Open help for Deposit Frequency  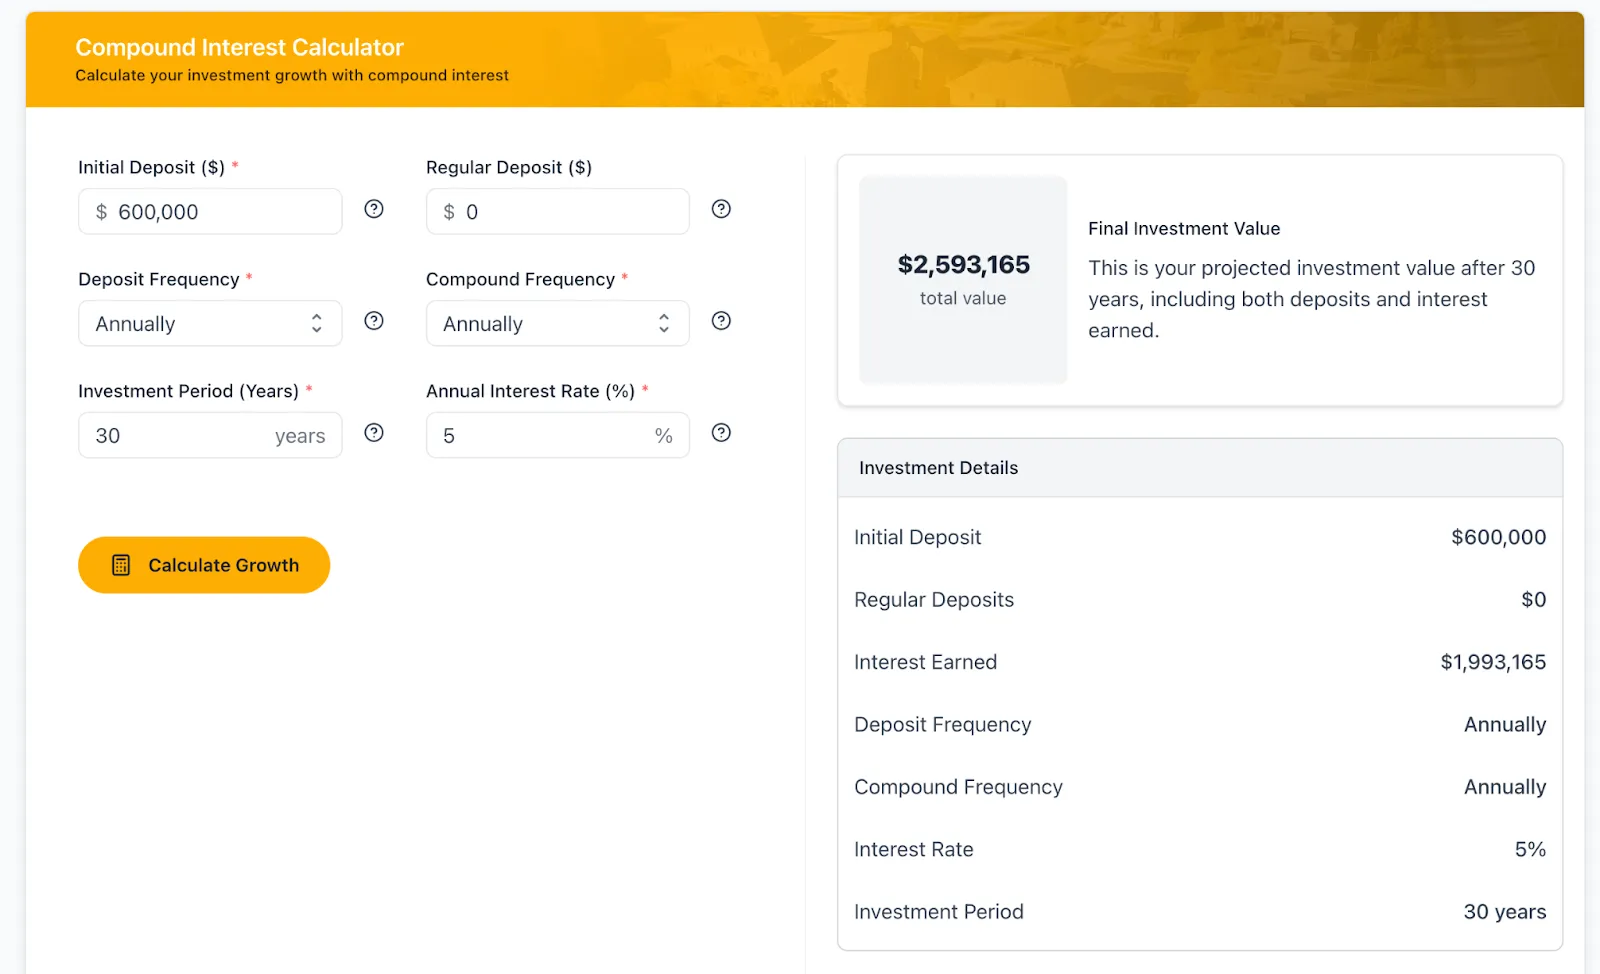pyautogui.click(x=373, y=321)
